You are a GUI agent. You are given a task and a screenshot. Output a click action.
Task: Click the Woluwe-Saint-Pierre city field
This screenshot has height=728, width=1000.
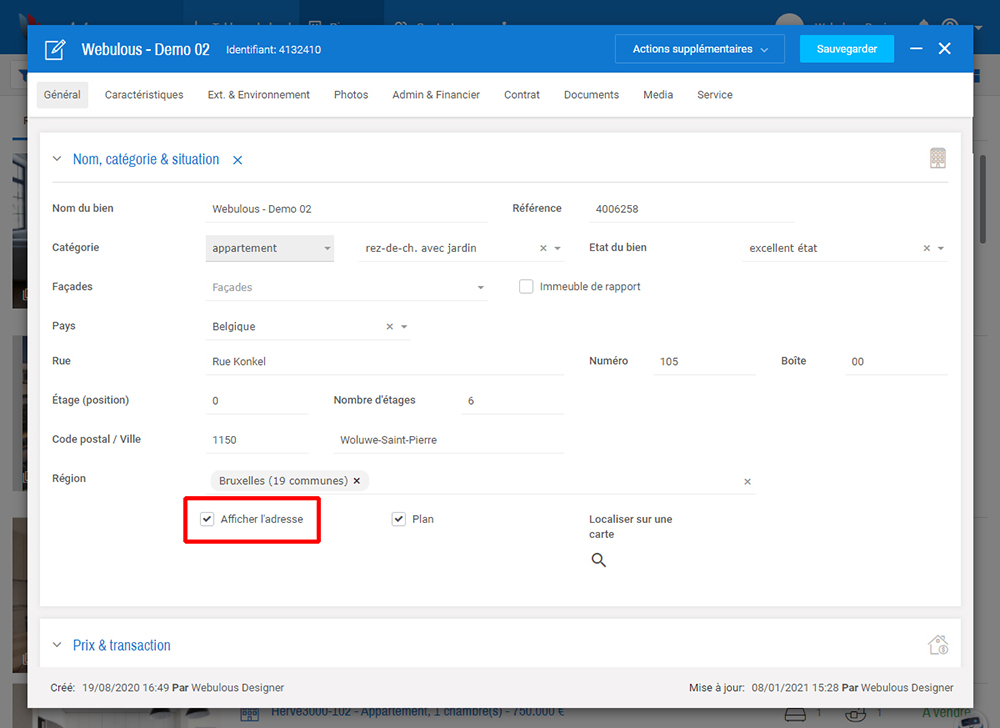449,440
